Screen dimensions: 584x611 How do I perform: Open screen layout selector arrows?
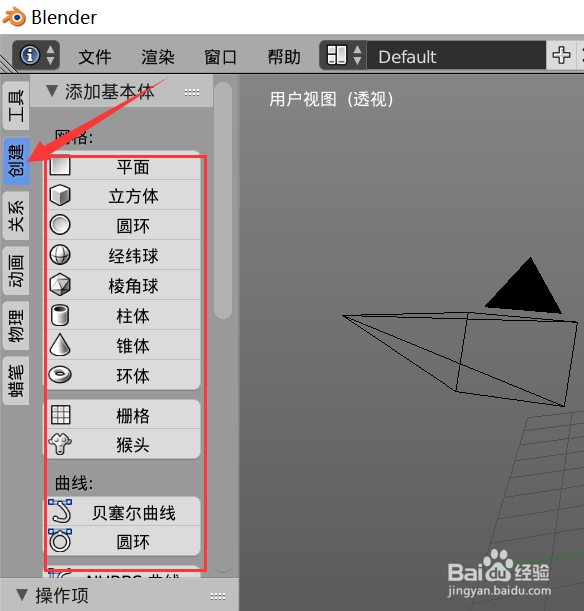click(357, 55)
